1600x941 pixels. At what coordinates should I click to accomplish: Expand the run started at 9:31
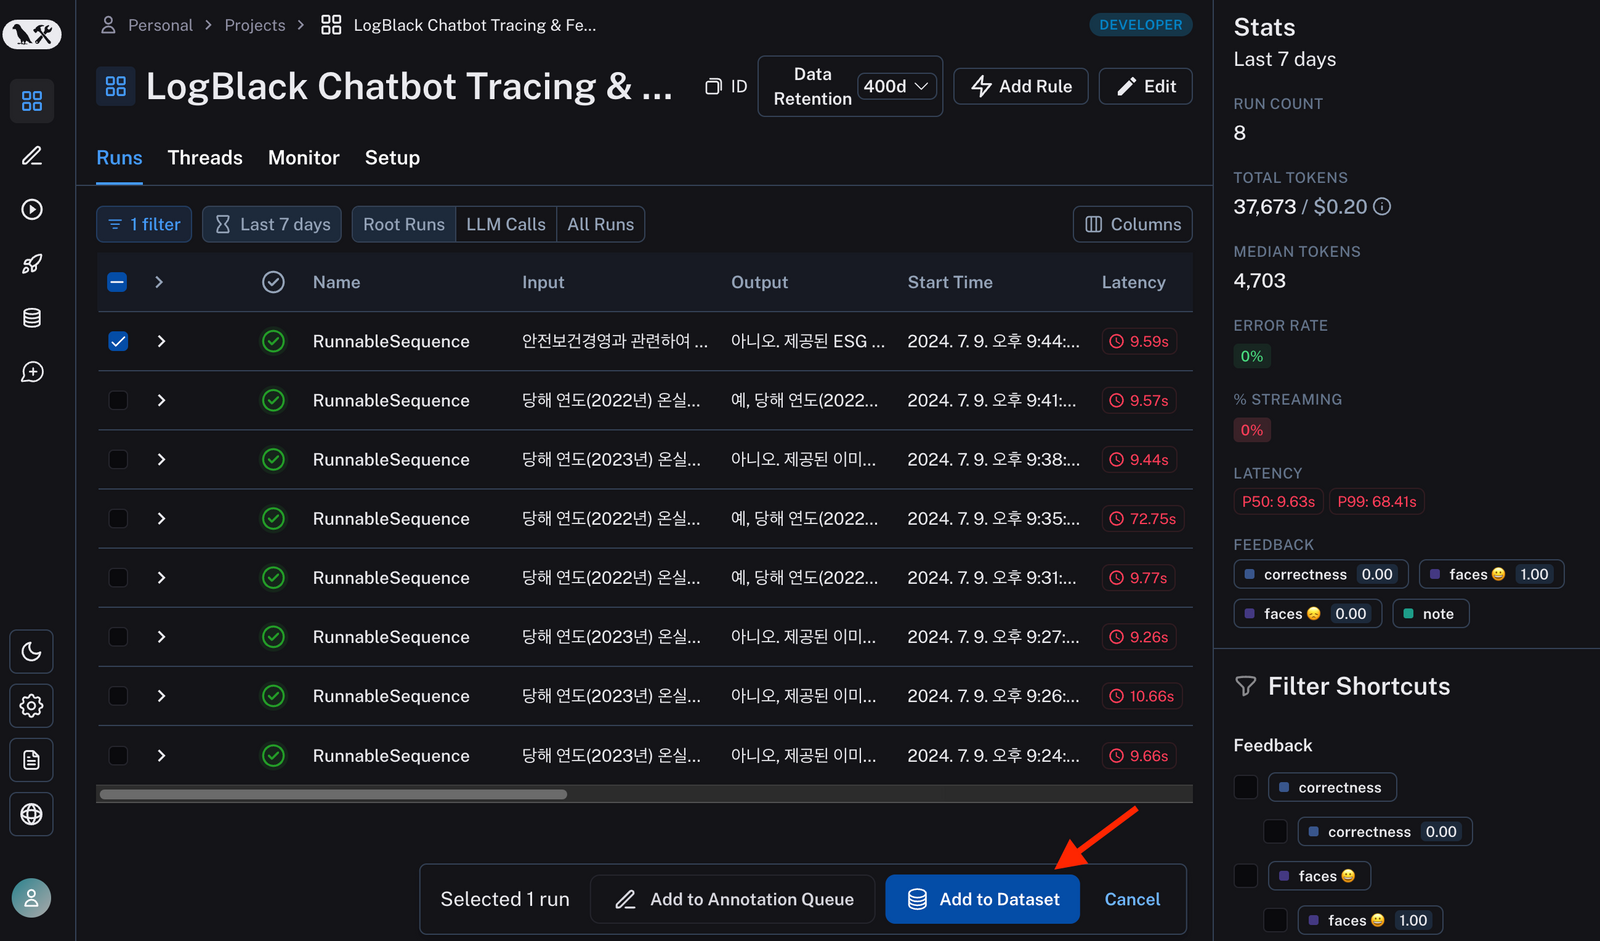[161, 577]
